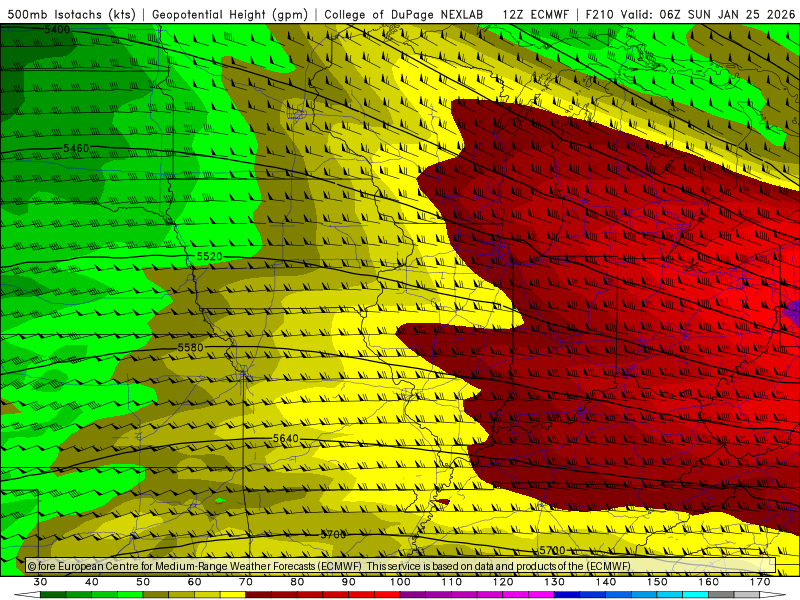Select the 120 kt color scale label
The width and height of the screenshot is (800, 600).
[x=503, y=582]
